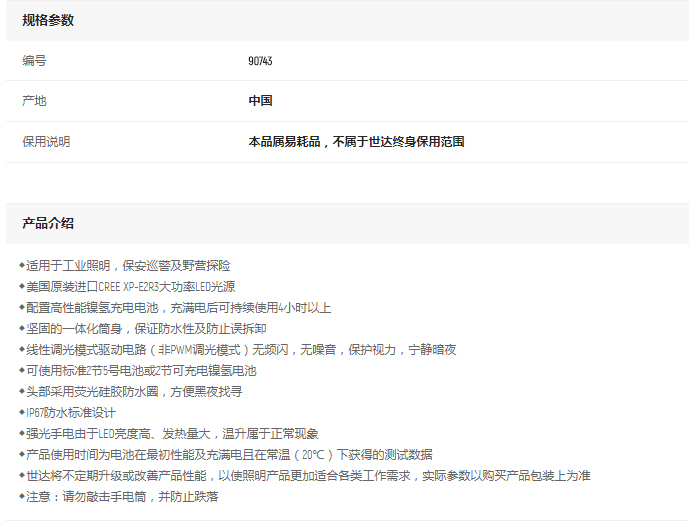Screen dimensions: 689x522
Task: Click the 产品介绍 section header
Action: [x=48, y=223]
